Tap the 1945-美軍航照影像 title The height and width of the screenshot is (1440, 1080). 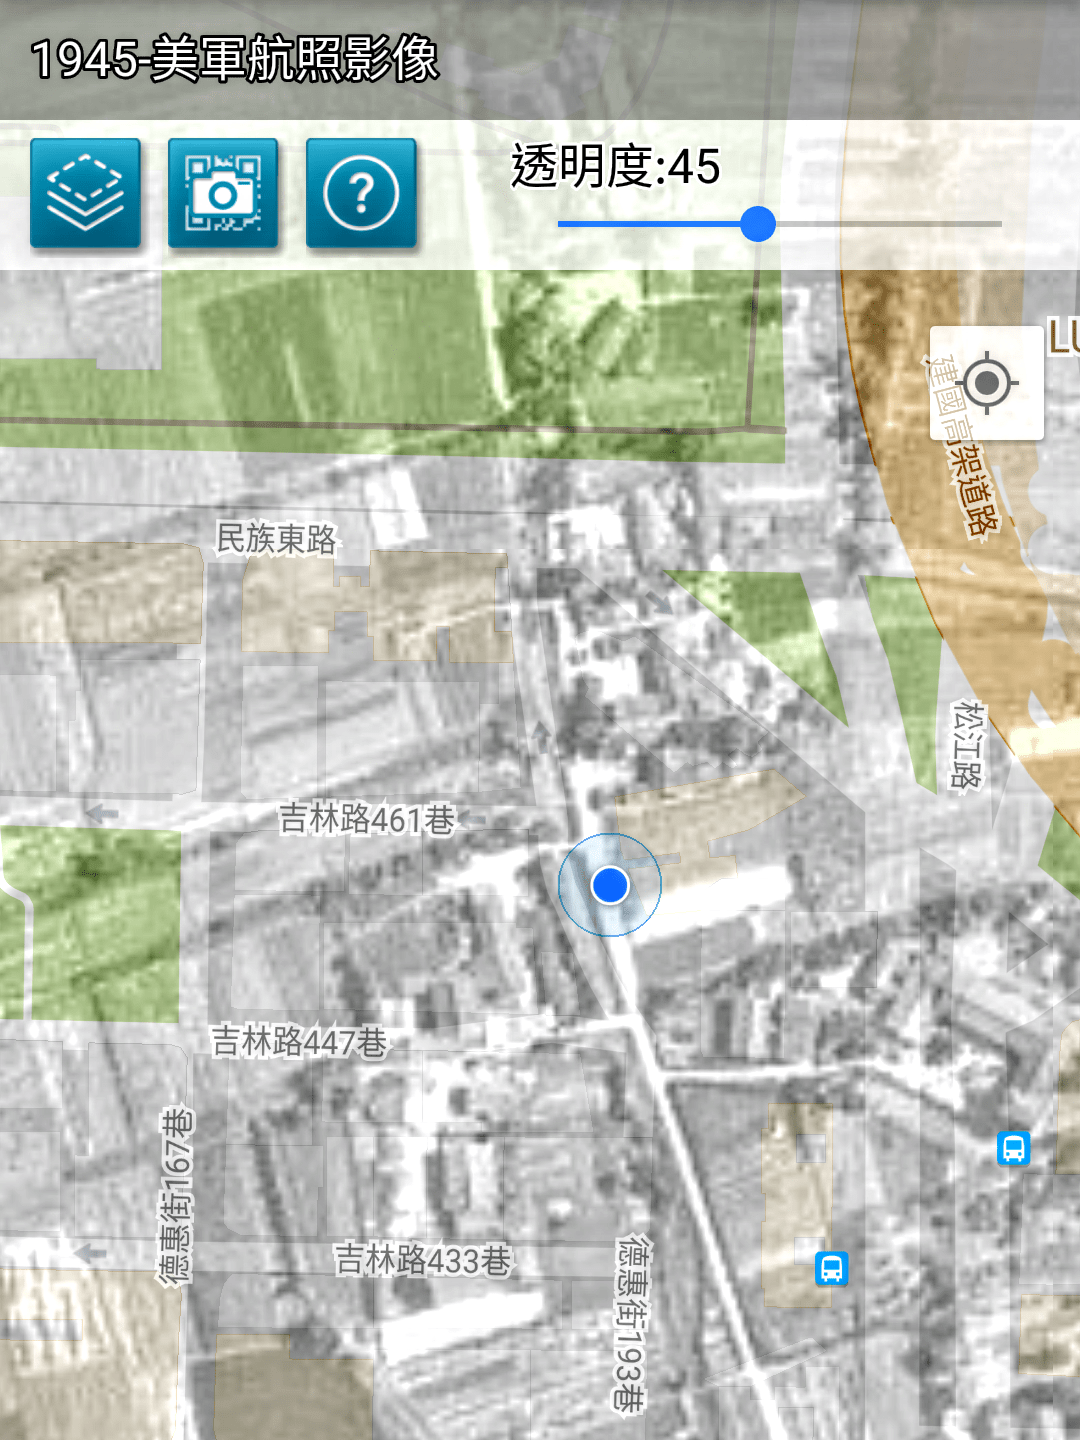pos(235,59)
